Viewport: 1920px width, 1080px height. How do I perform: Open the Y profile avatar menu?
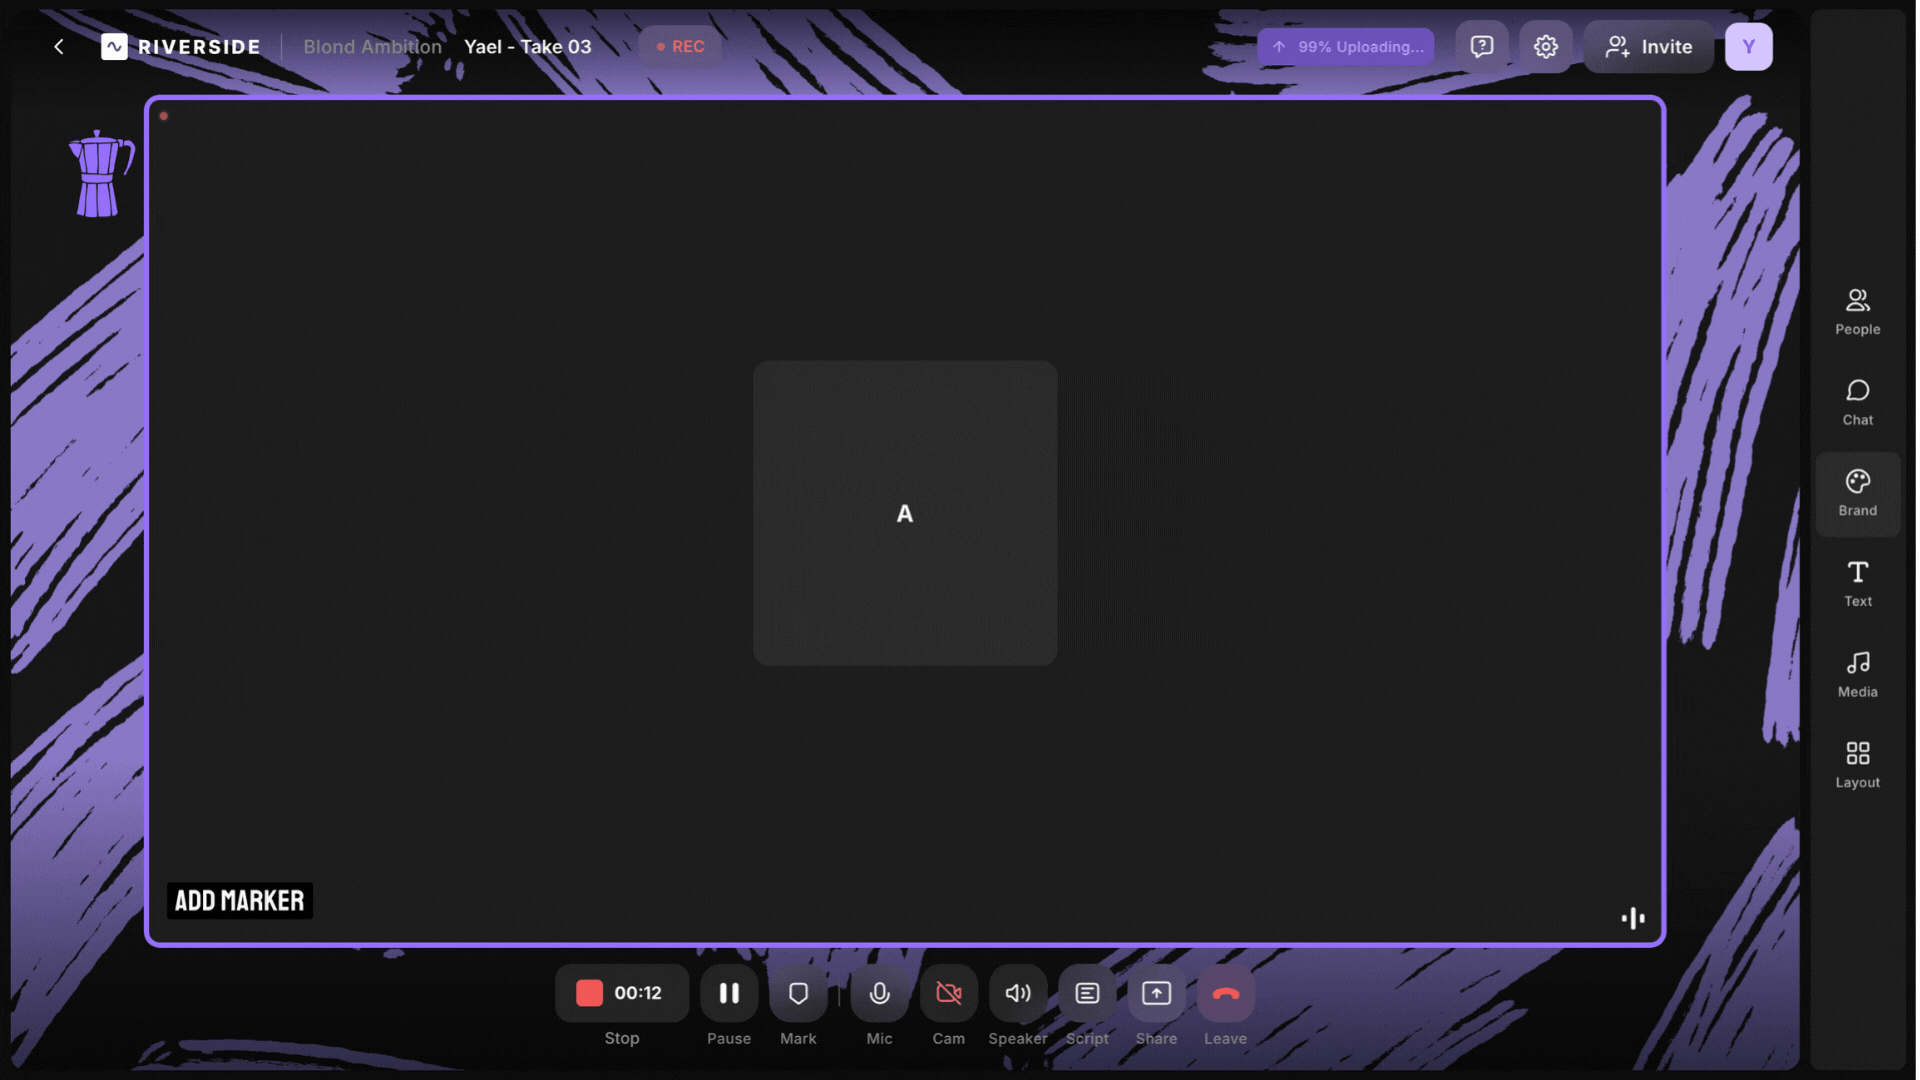(x=1748, y=47)
